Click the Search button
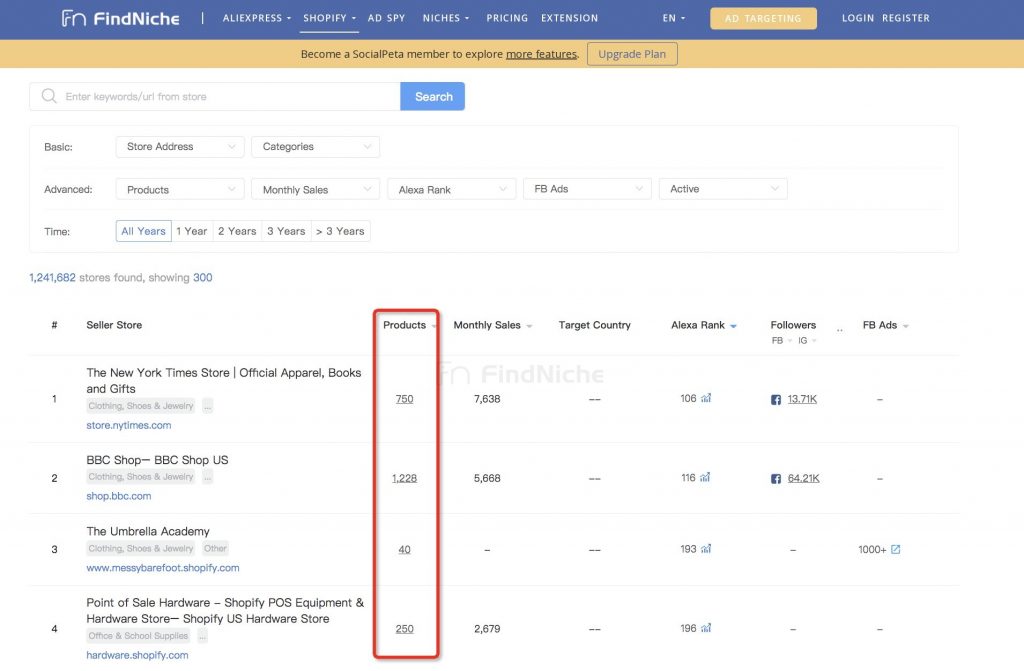Screen dimensions: 1024x671 click(x=432, y=96)
